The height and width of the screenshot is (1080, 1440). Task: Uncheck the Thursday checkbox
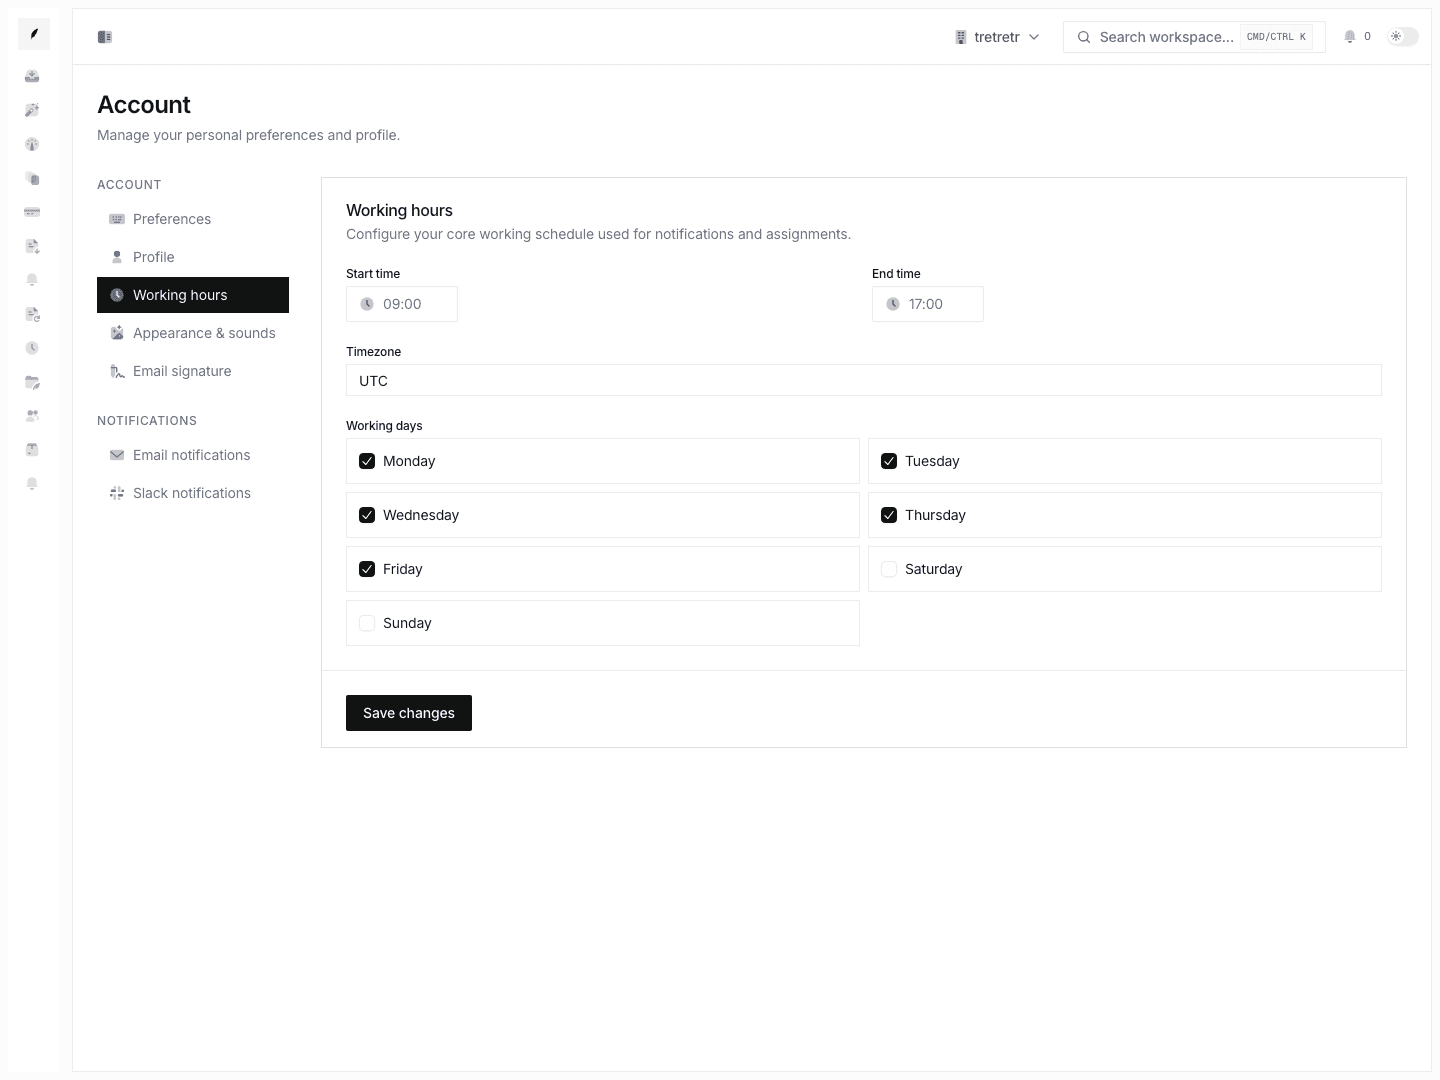pyautogui.click(x=889, y=515)
